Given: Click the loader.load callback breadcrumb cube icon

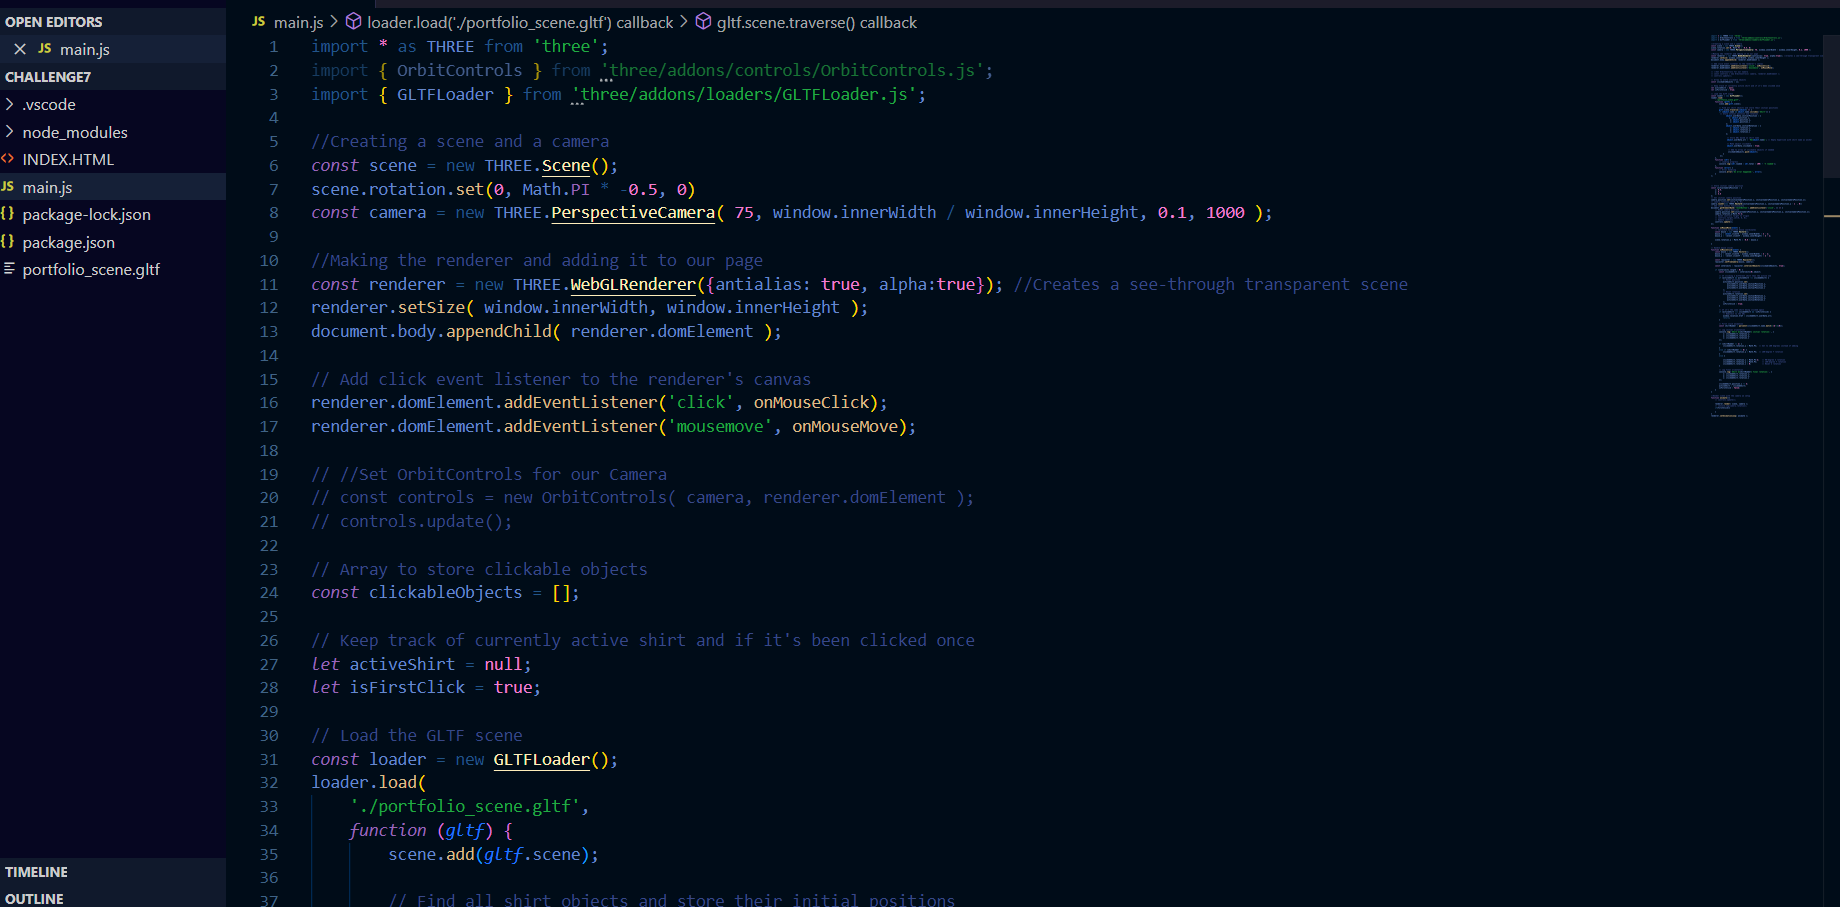Looking at the screenshot, I should [353, 22].
